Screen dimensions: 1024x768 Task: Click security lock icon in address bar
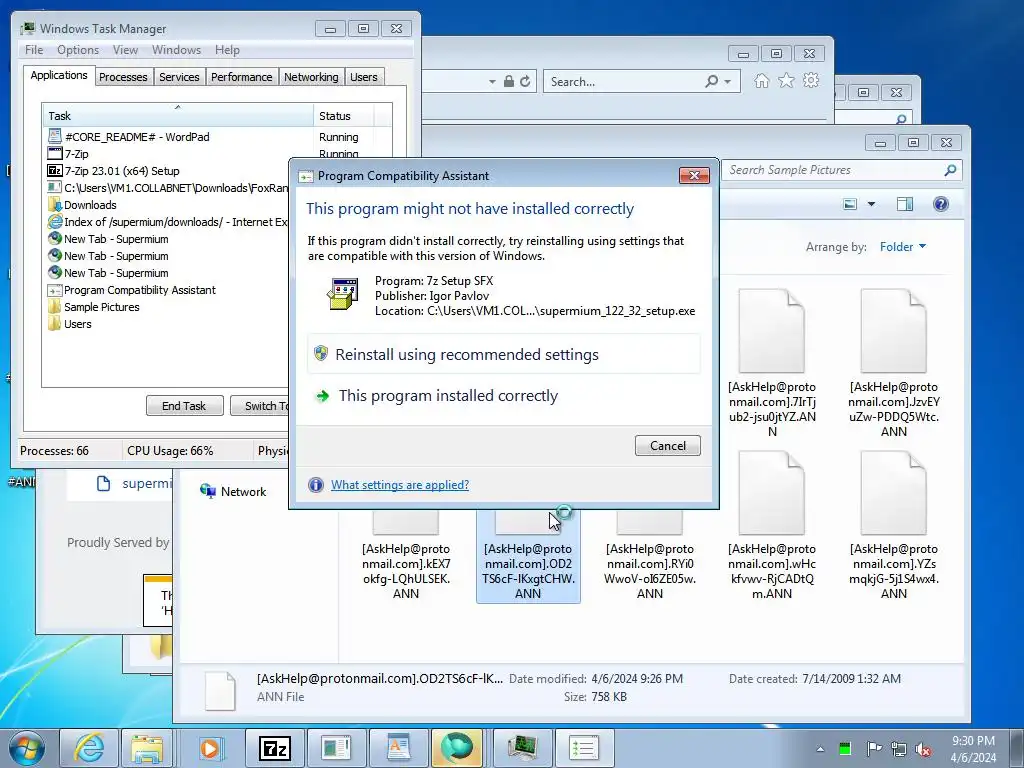(x=509, y=82)
